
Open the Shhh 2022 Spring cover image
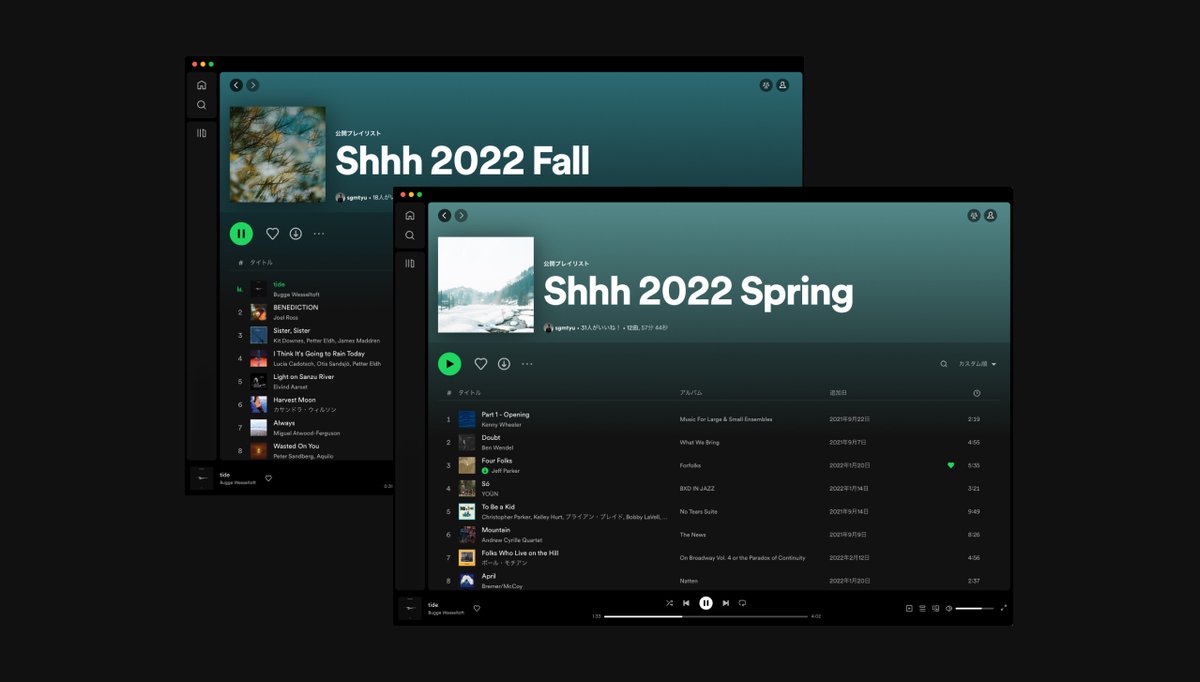[486, 285]
